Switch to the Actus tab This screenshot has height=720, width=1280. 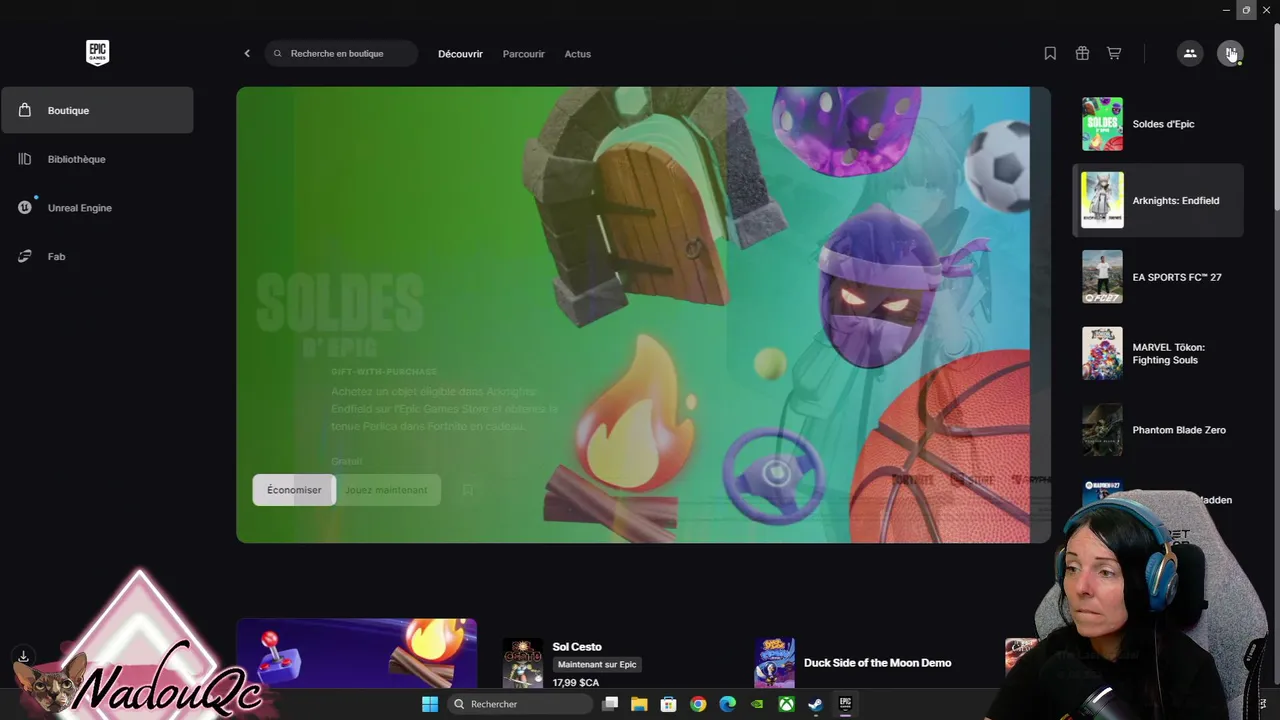[x=578, y=54]
